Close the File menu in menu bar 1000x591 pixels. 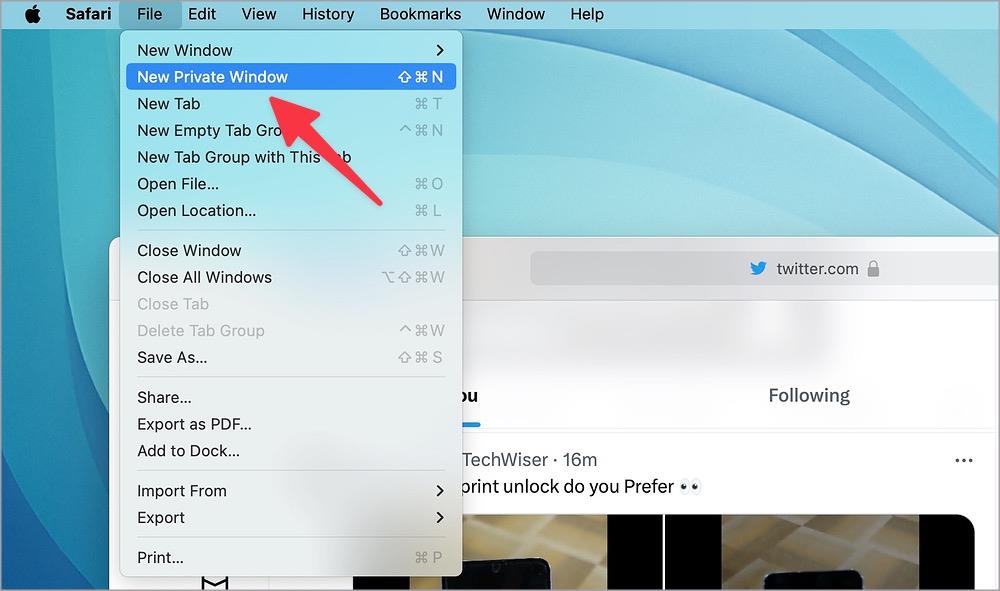click(x=149, y=14)
